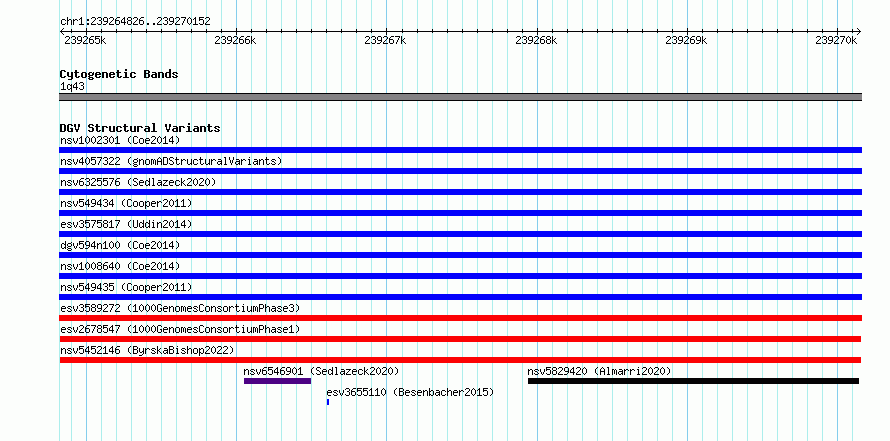
Task: Open the nsv6546901 (Sedlazeck2020) label
Action: point(321,371)
